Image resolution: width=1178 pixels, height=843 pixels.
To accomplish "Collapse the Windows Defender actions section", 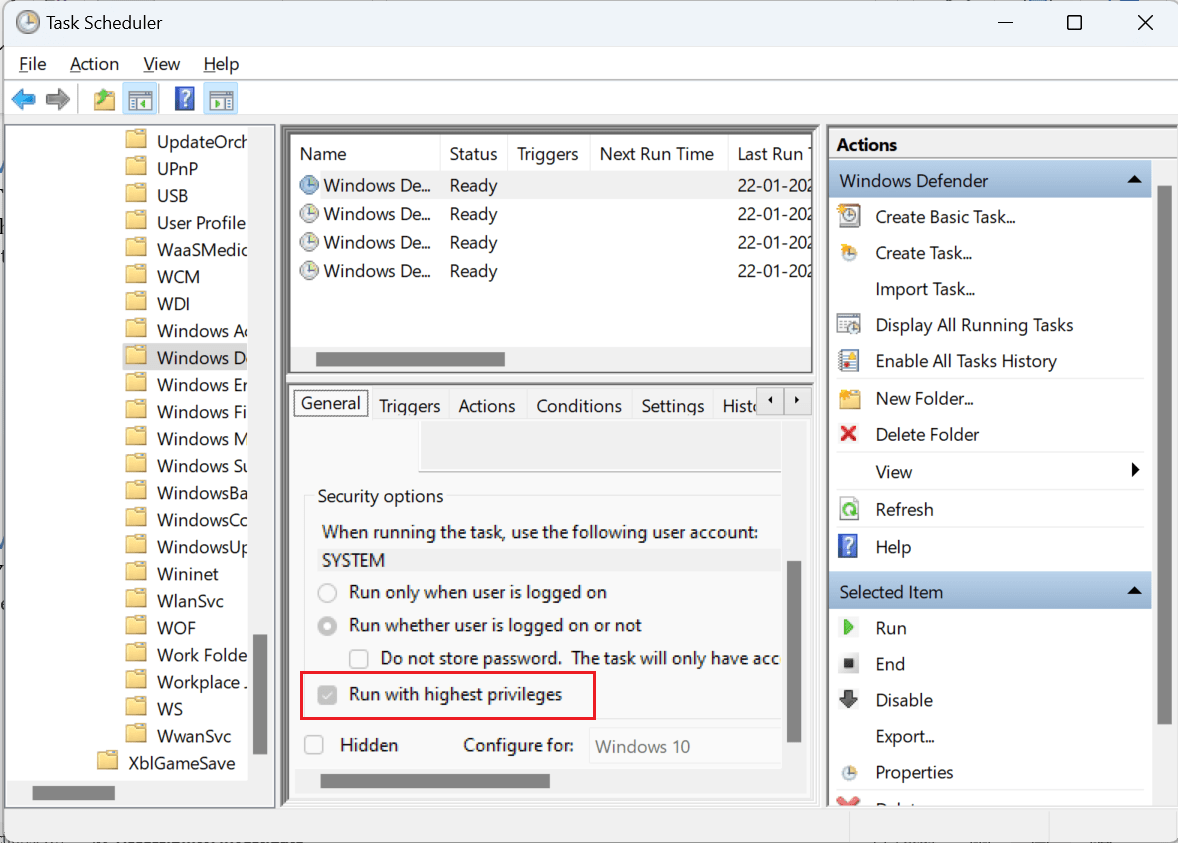I will (x=1134, y=179).
